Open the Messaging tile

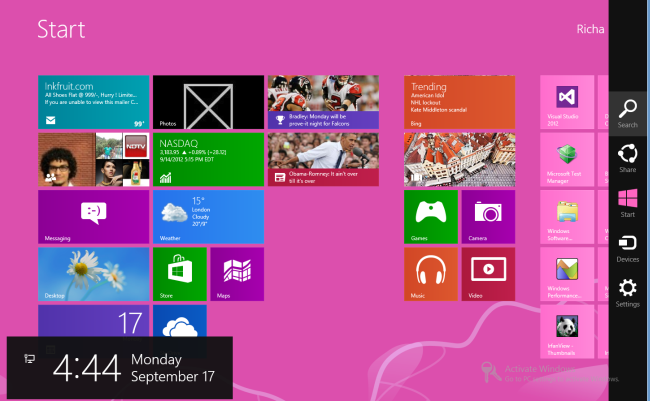click(94, 217)
